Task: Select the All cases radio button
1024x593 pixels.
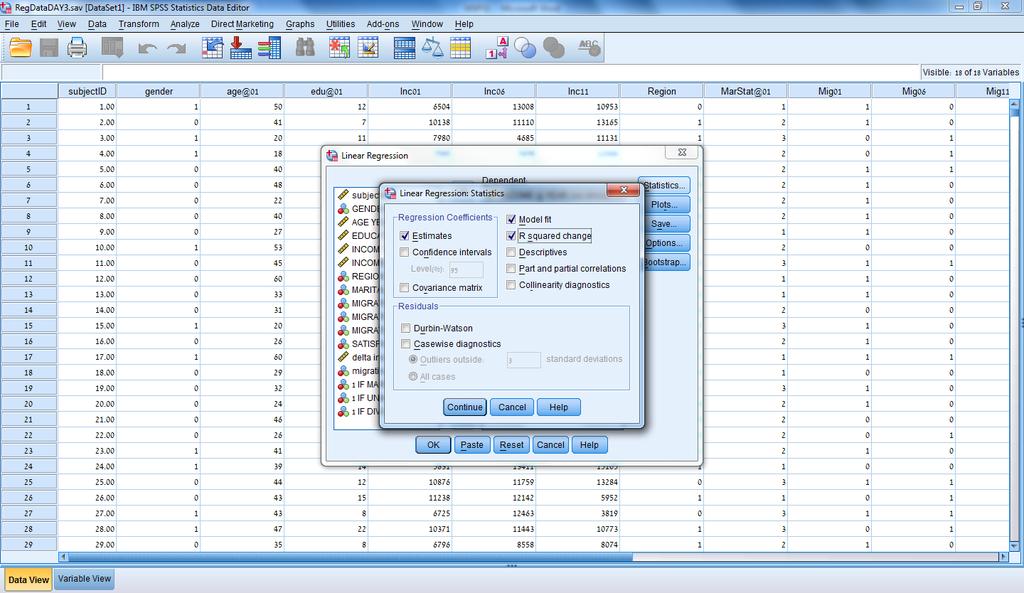Action: (x=413, y=376)
